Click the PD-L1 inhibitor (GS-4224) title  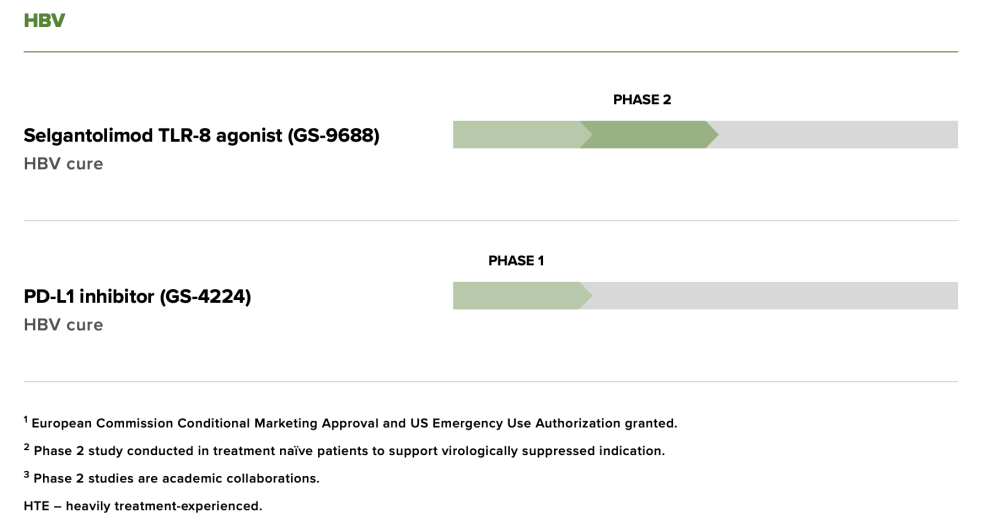[x=137, y=296]
